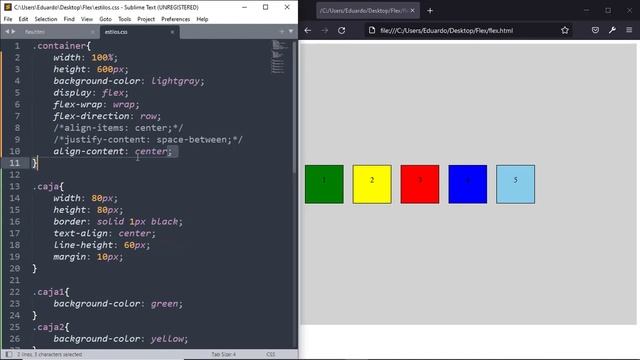Toggle the side bar from status bar icon

tap(9, 354)
